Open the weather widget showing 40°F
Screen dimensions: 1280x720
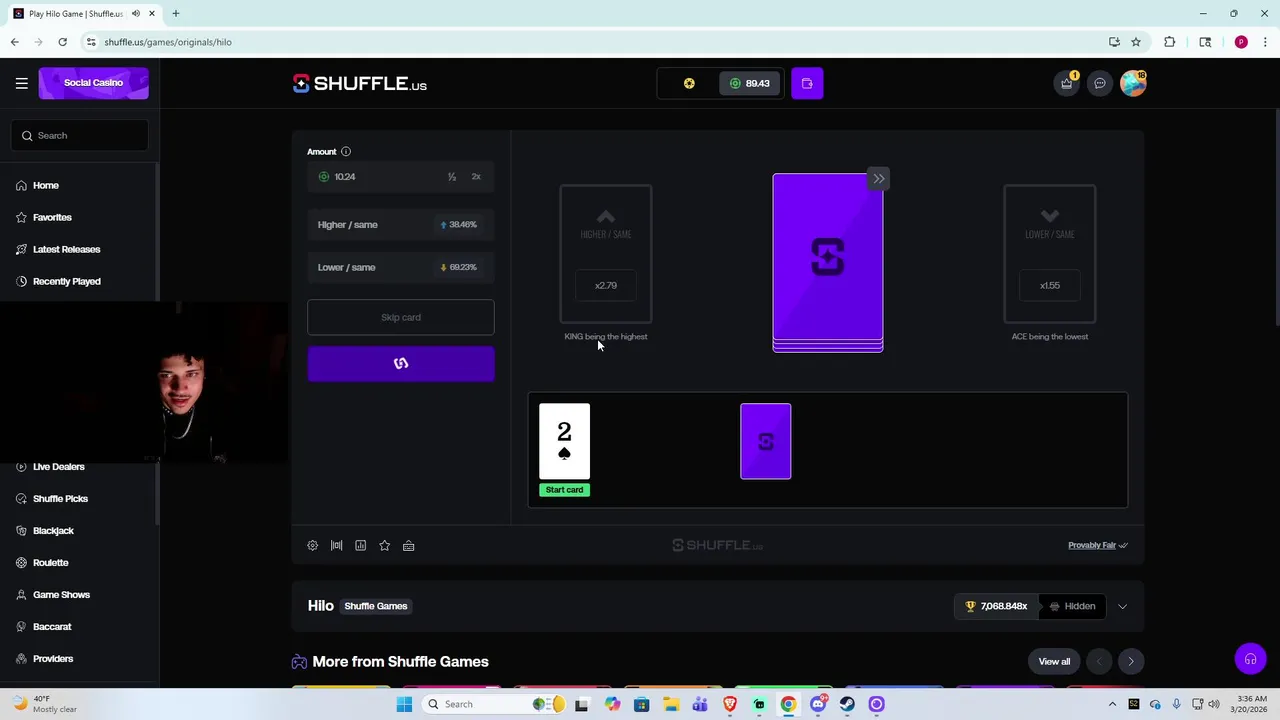click(x=45, y=704)
